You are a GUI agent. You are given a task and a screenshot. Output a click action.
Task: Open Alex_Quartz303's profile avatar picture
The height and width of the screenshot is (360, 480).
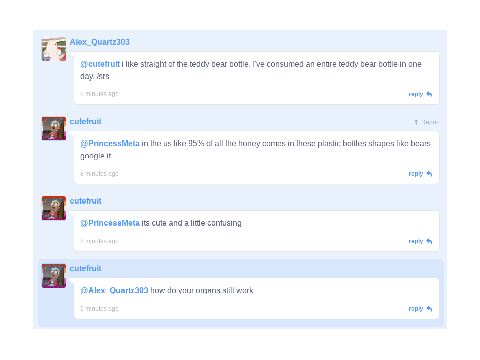54,49
